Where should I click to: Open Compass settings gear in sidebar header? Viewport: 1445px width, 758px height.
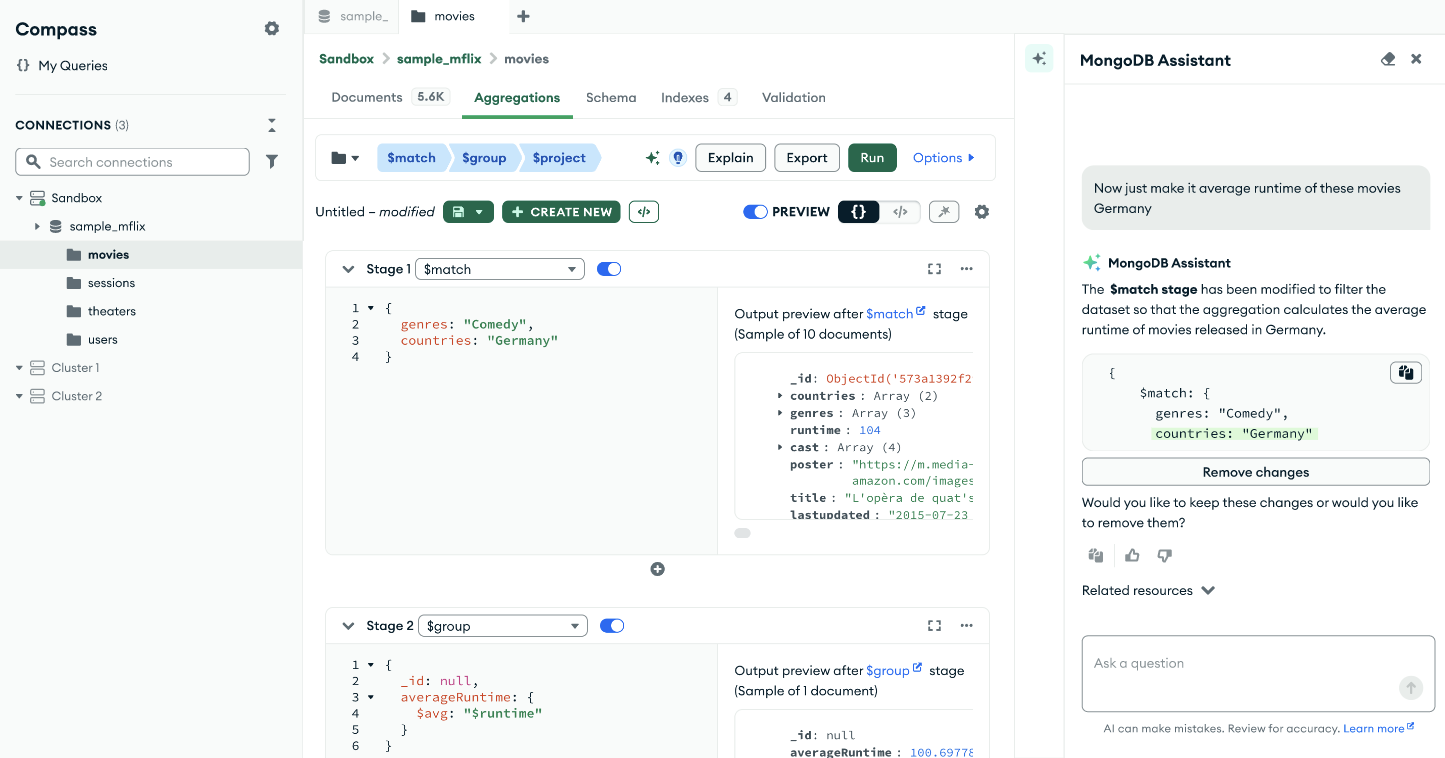point(272,29)
